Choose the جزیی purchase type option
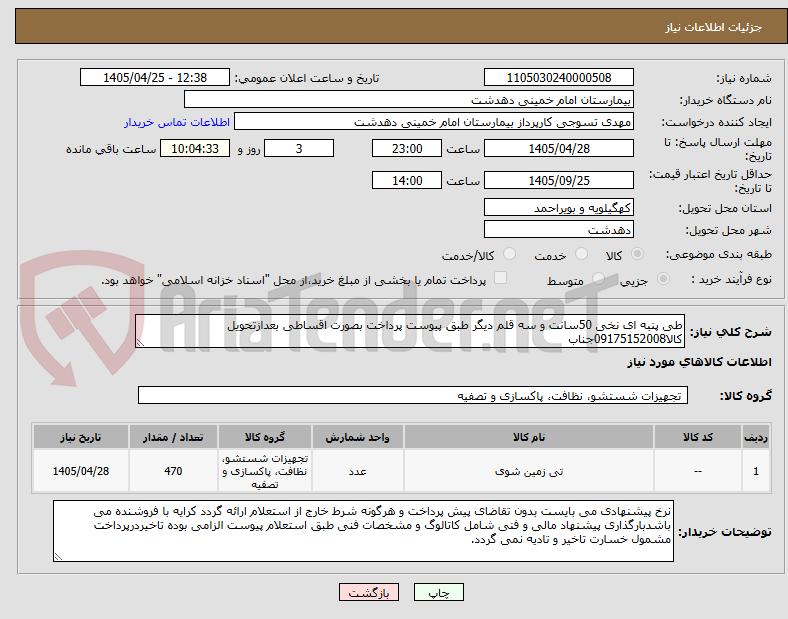 coord(663,279)
